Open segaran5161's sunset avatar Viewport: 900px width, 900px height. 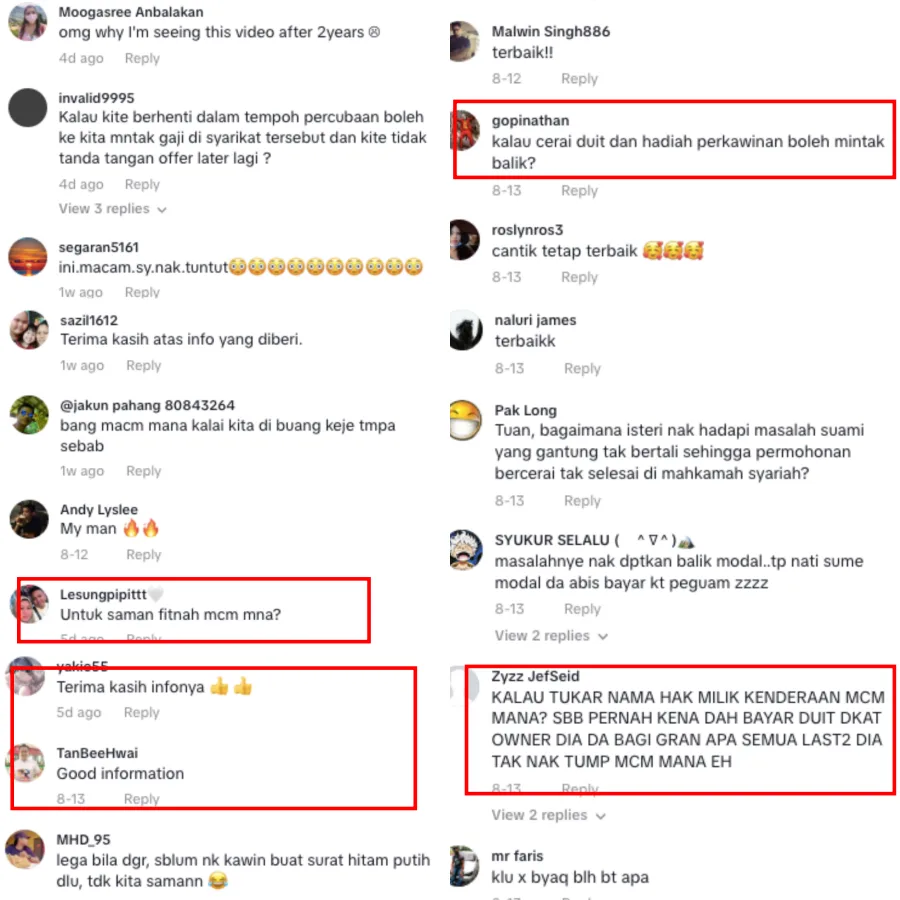(28, 257)
